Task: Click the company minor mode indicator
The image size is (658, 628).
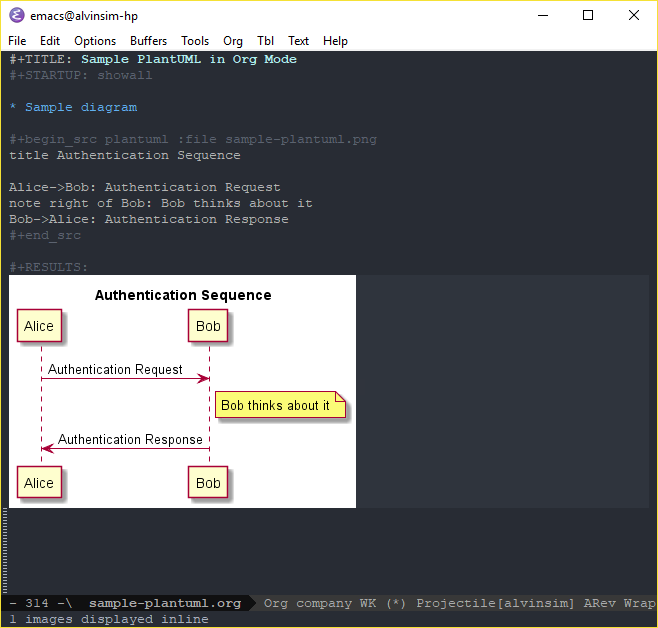Action: tap(323, 603)
